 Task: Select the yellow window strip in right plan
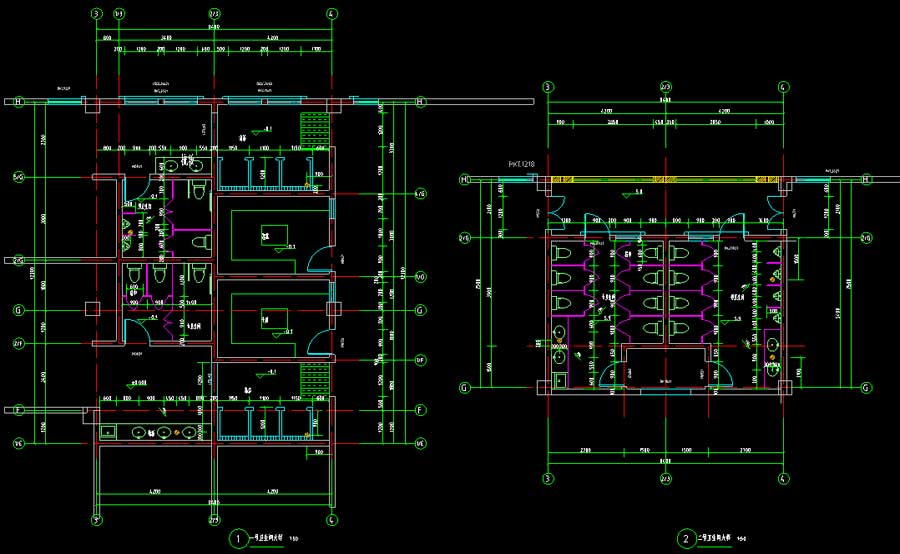666,180
